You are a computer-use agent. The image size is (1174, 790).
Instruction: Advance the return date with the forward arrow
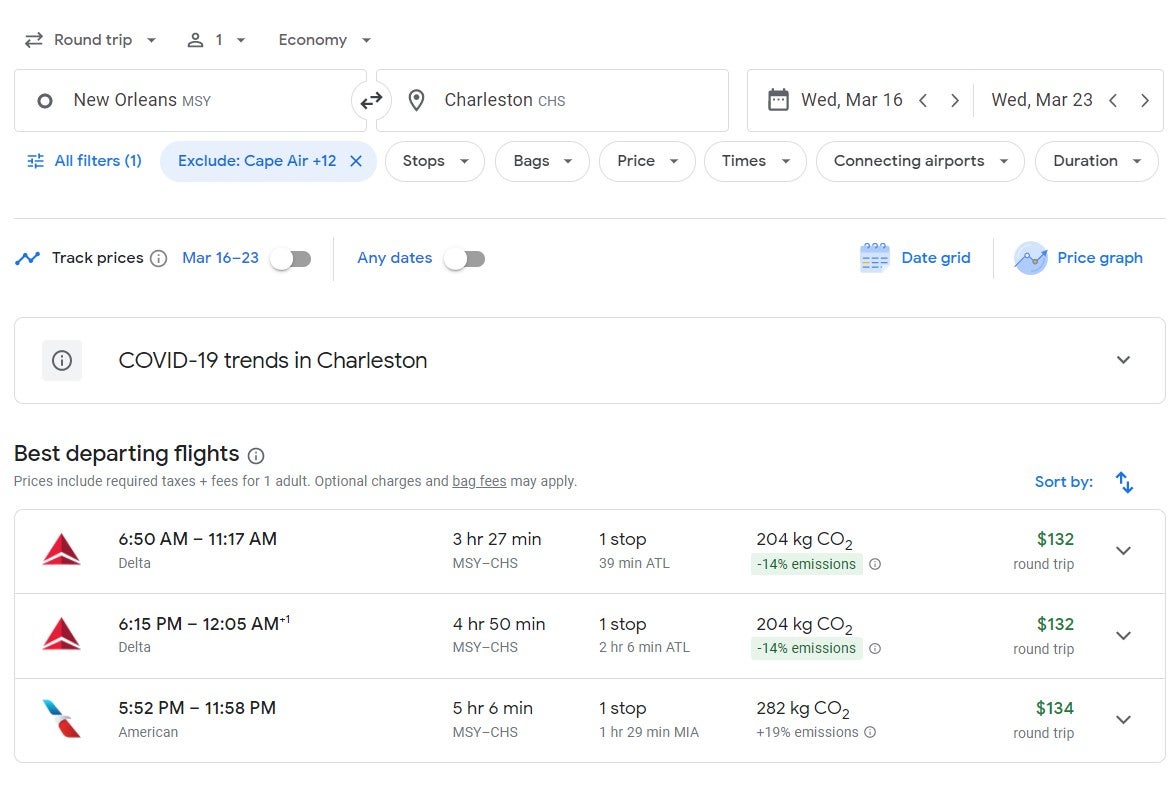1146,100
